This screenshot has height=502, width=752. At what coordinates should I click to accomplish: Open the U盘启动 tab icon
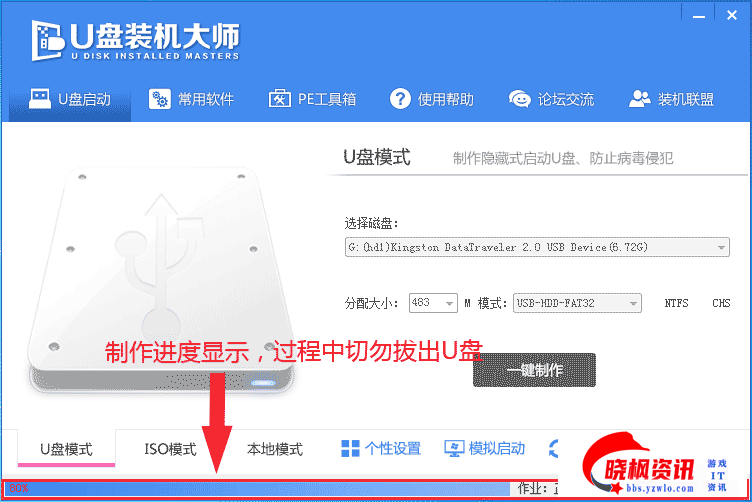click(39, 99)
